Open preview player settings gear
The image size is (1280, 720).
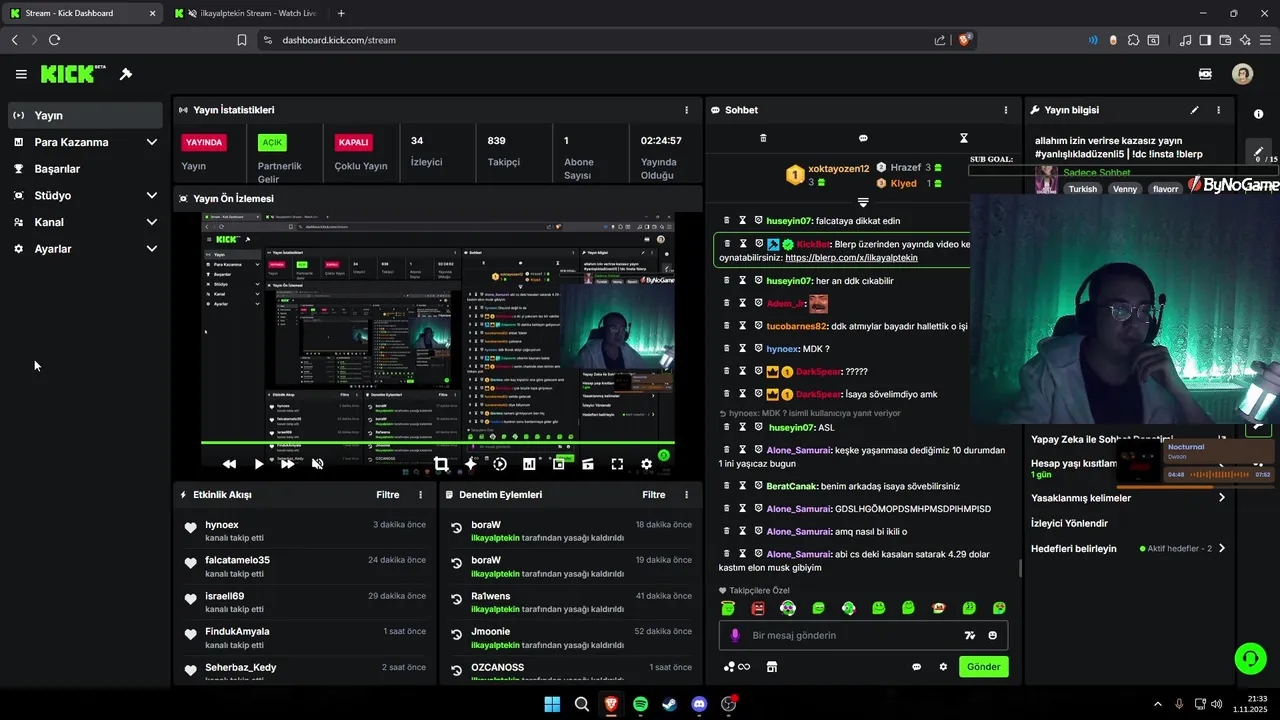point(646,464)
